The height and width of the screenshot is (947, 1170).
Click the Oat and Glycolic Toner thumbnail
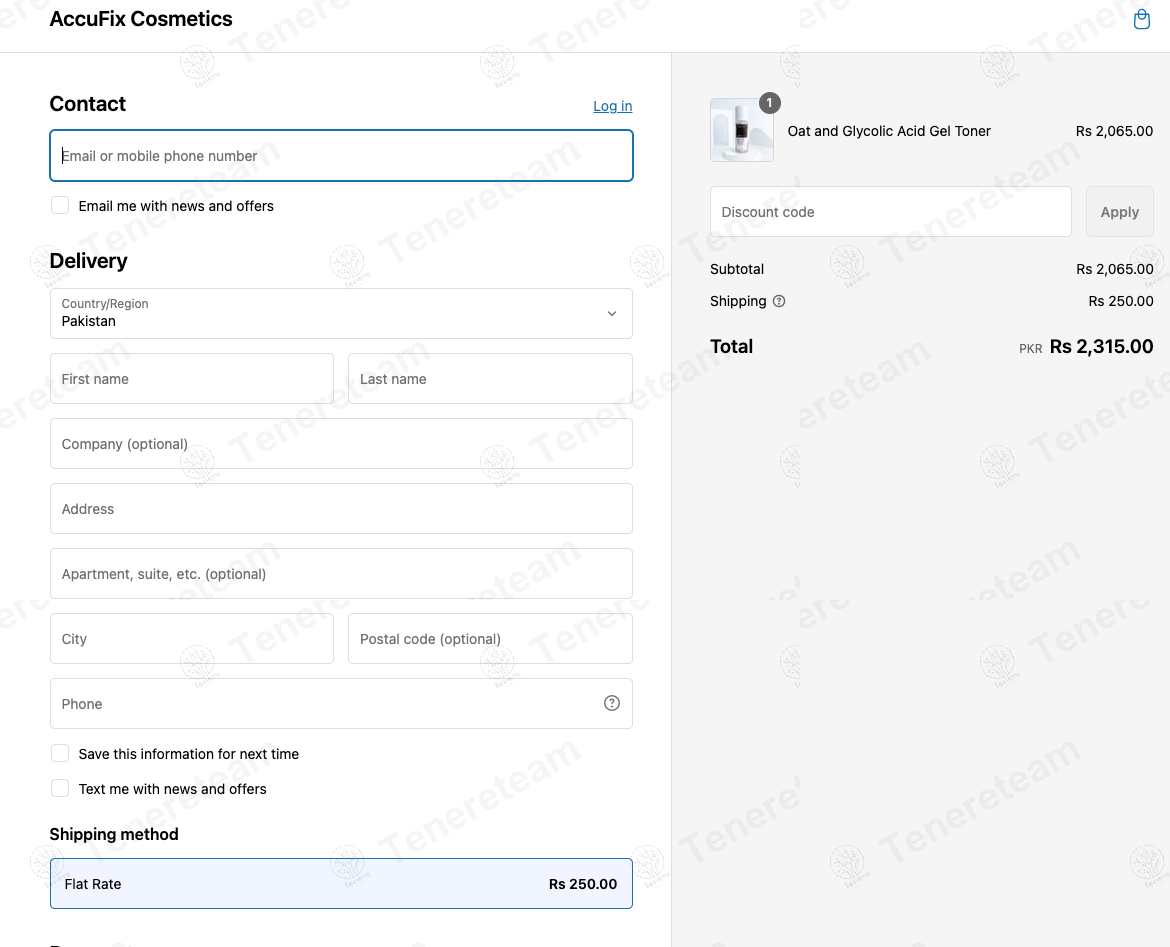(742, 130)
